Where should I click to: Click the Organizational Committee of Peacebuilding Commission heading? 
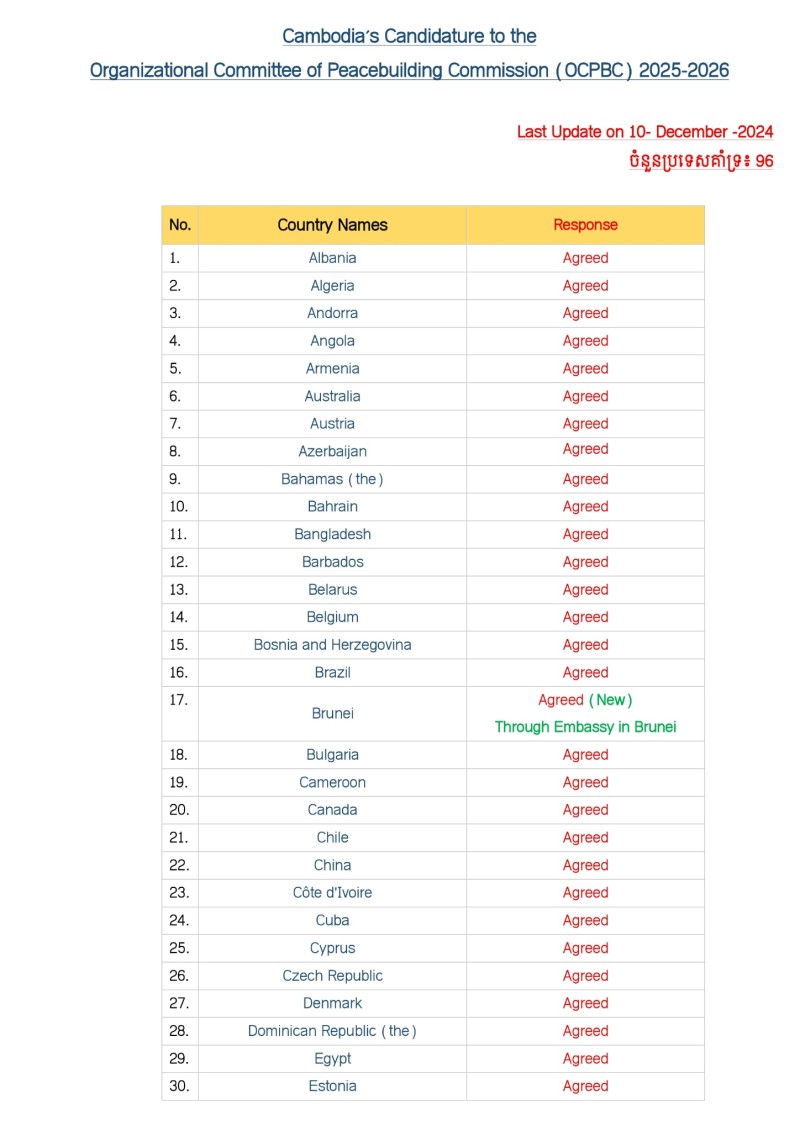(409, 71)
